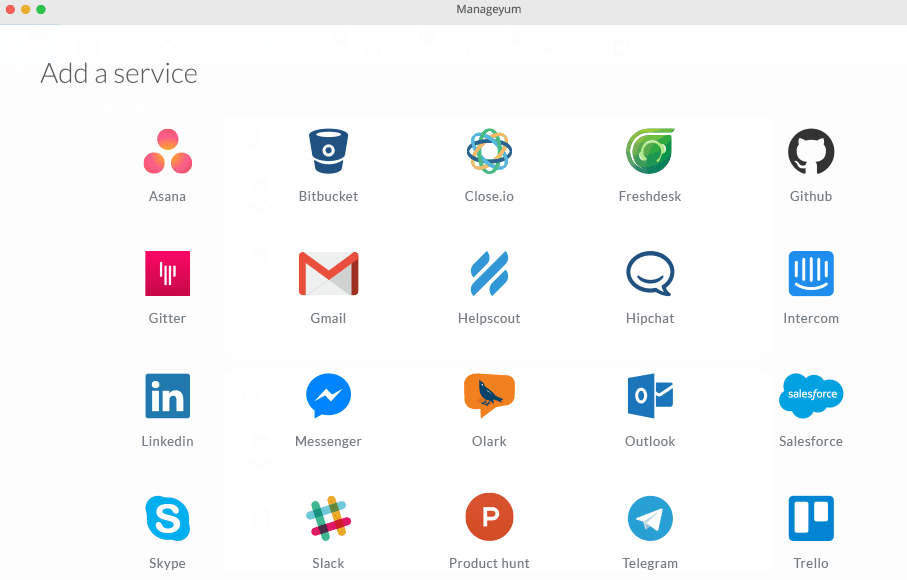Click the Trello label

pos(811,563)
